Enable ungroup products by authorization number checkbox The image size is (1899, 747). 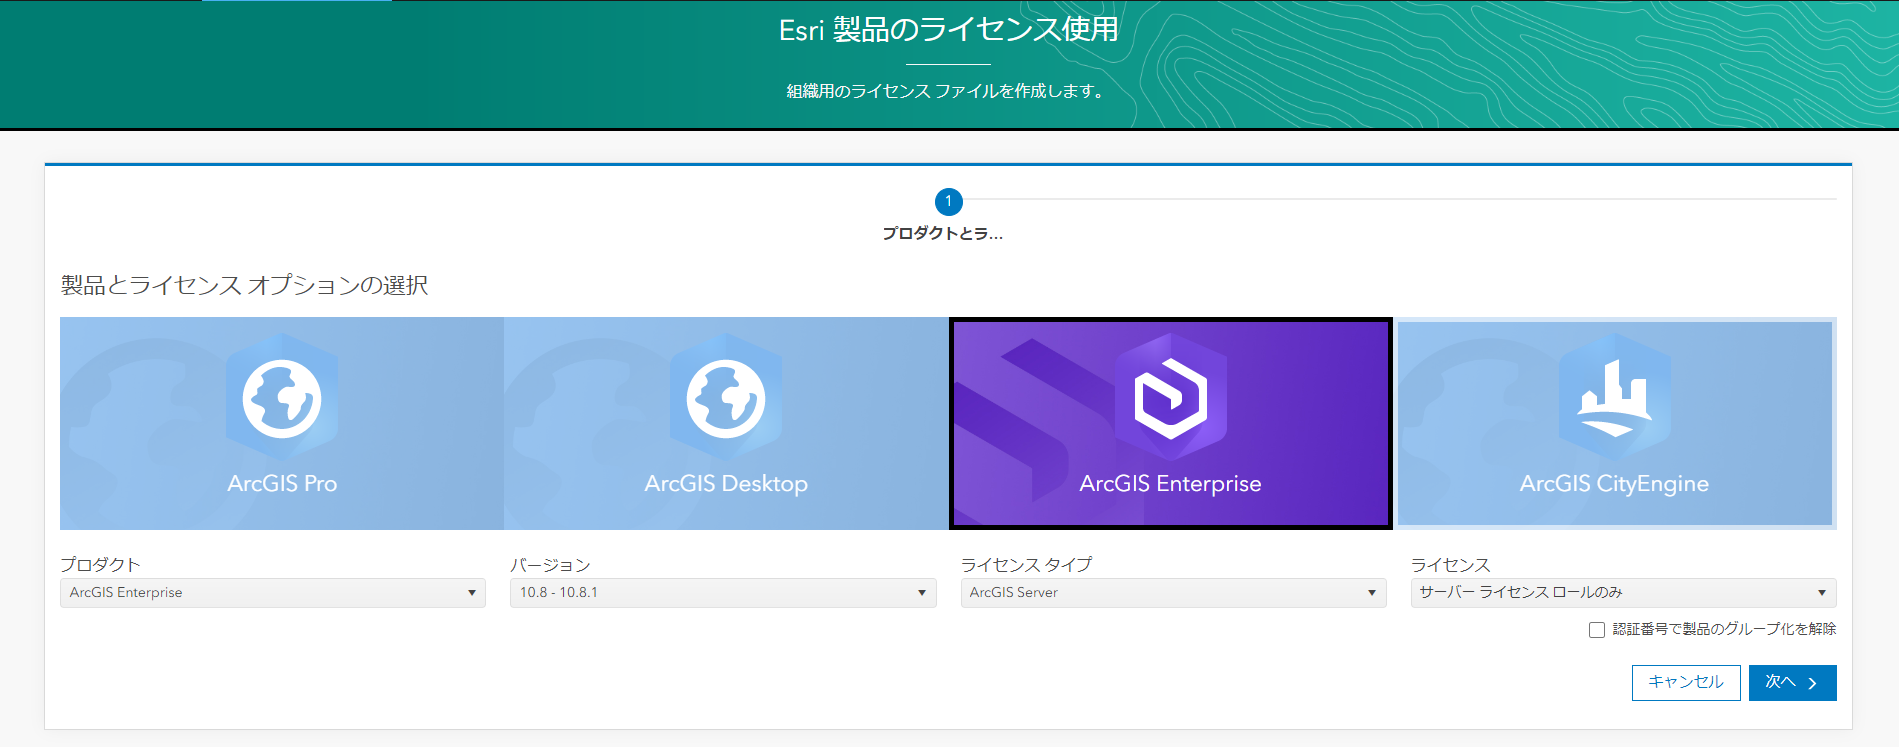1597,630
